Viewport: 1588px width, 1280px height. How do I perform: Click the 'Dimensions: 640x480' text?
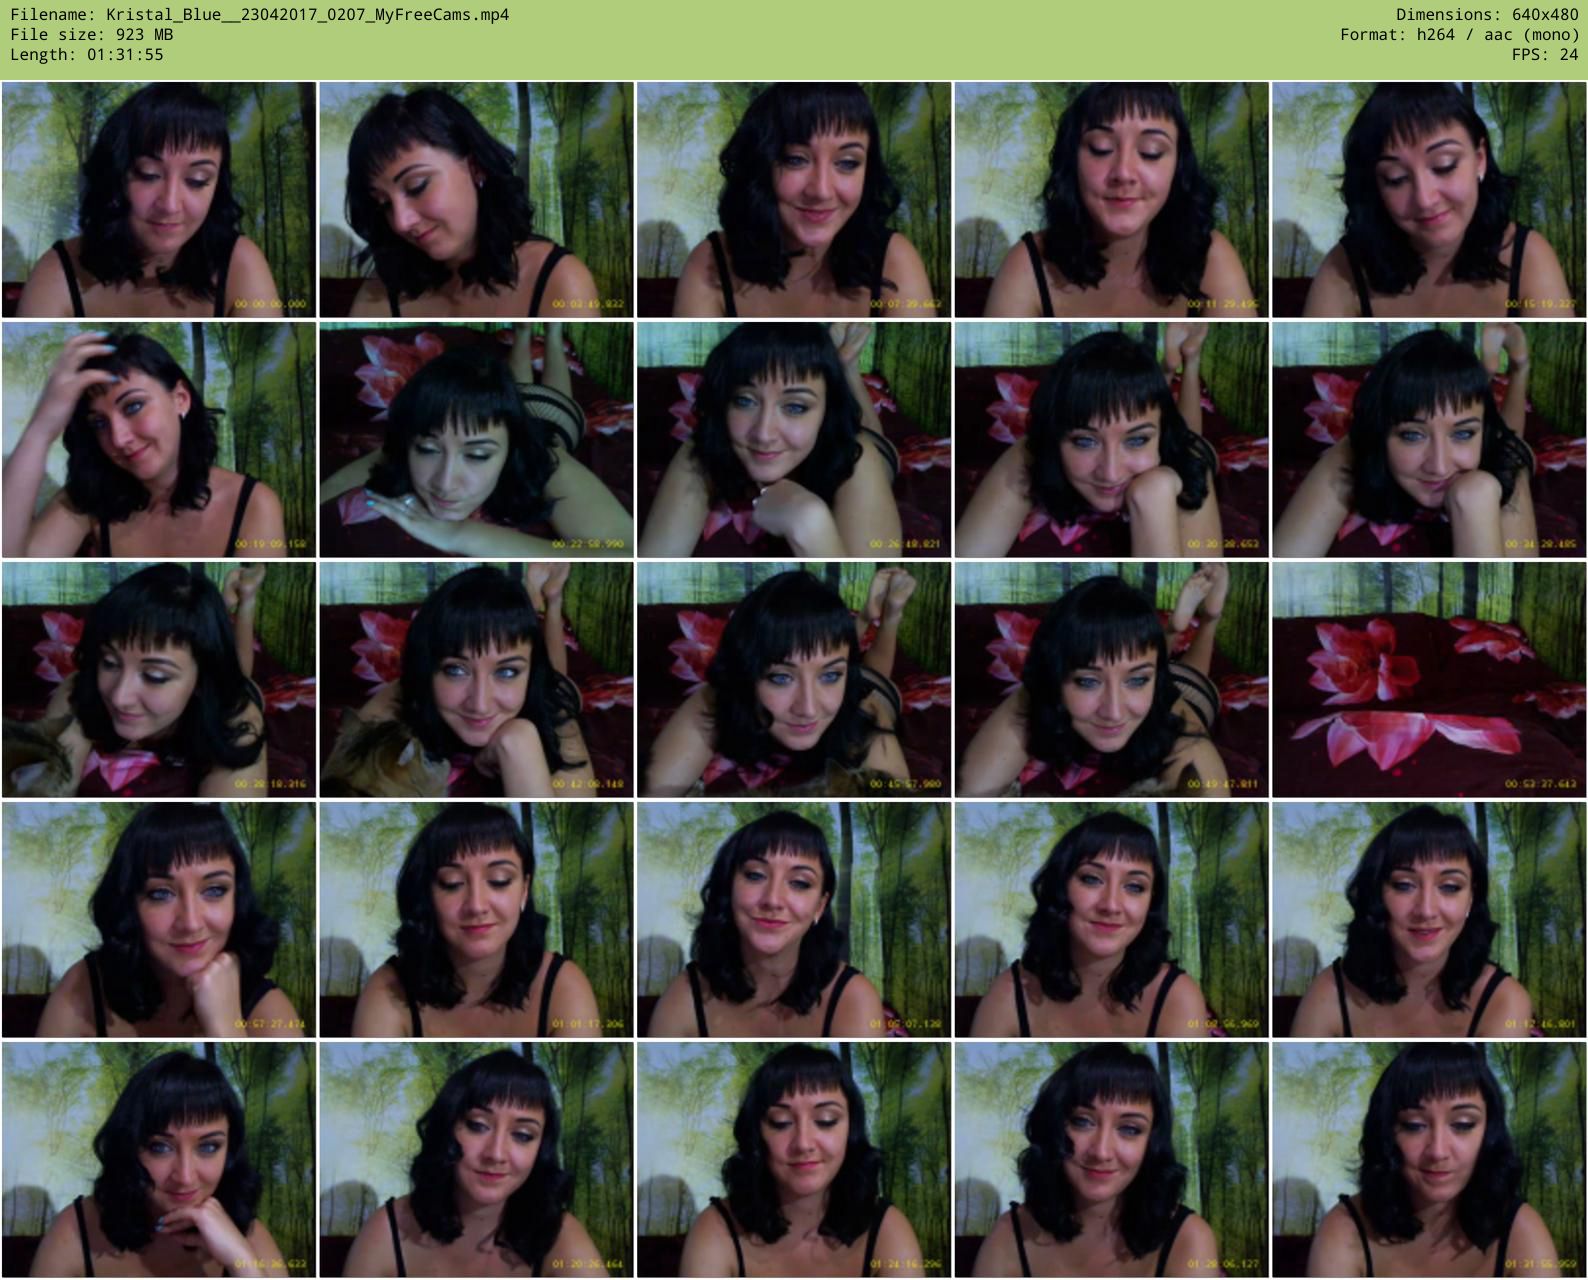click(x=1487, y=15)
